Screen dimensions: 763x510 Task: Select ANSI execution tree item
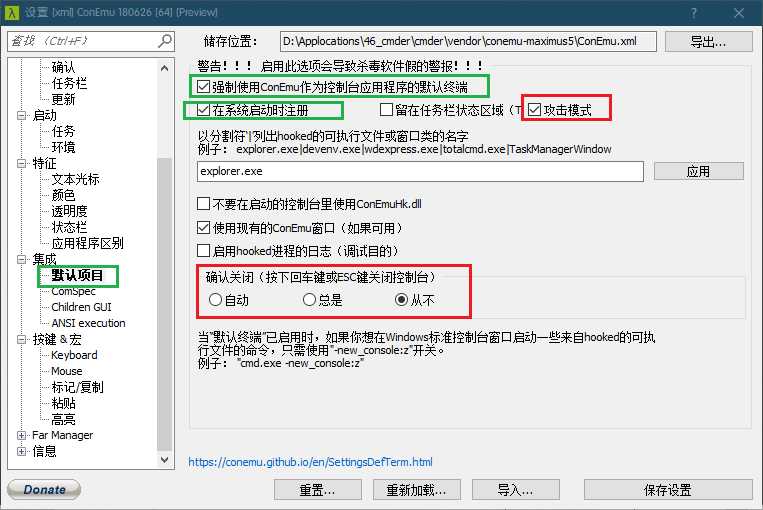pos(88,323)
